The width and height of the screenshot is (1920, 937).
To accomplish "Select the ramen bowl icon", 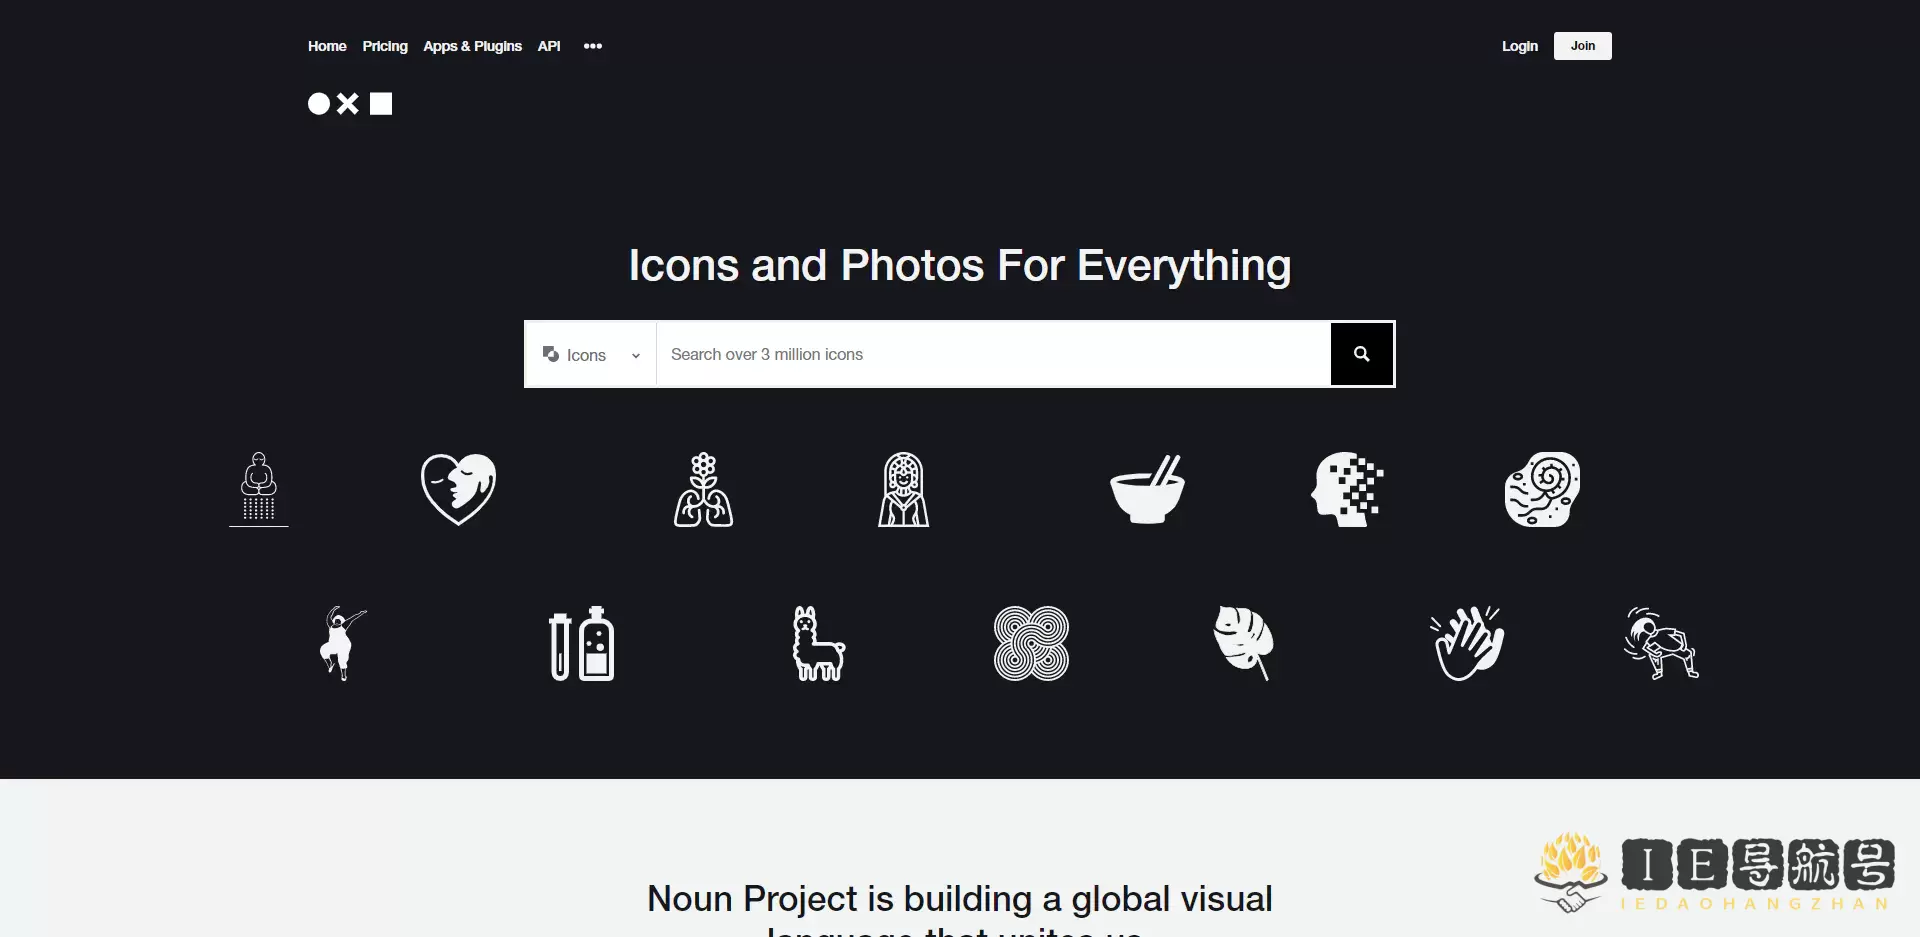I will pos(1147,489).
